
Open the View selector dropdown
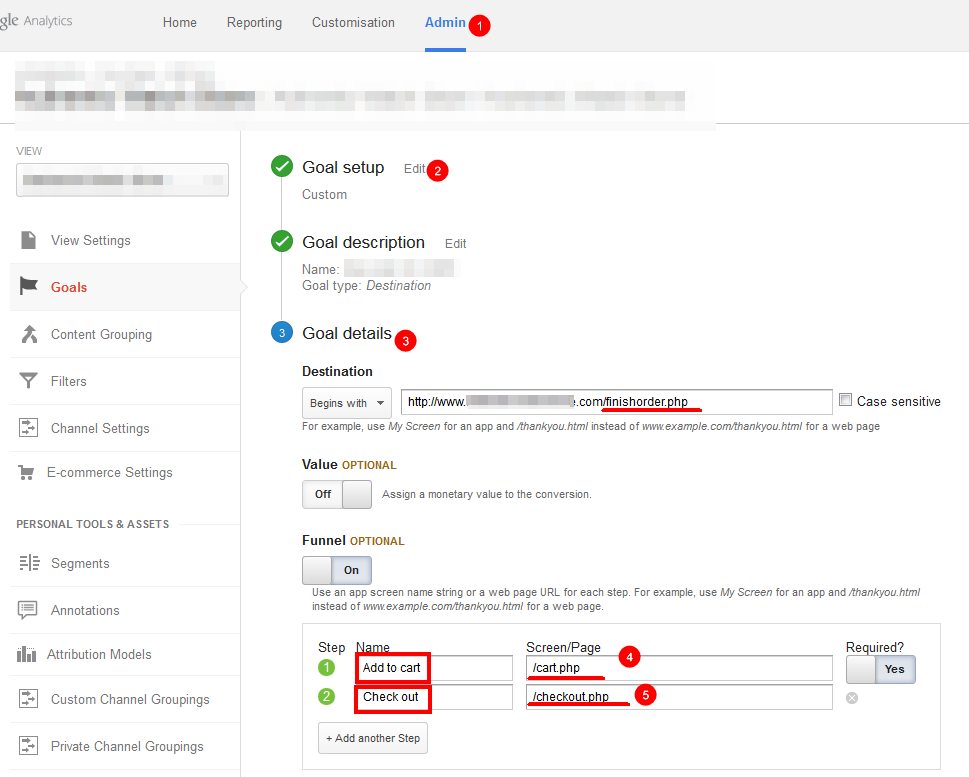pos(123,180)
